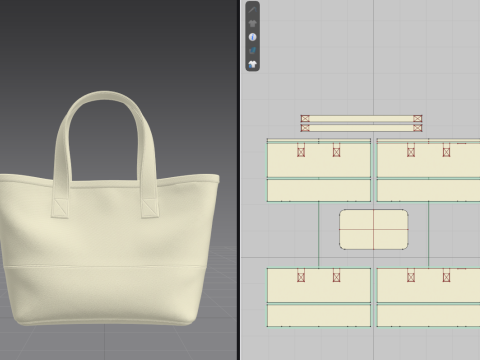Select the upper handle strap pattern strip
The image size is (480, 360).
click(361, 118)
